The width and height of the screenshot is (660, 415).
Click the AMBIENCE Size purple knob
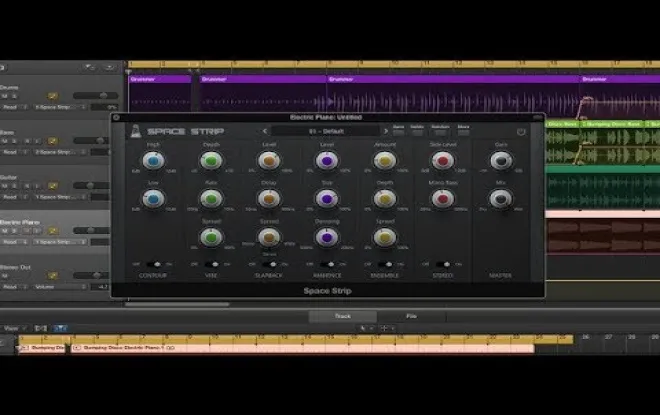327,199
